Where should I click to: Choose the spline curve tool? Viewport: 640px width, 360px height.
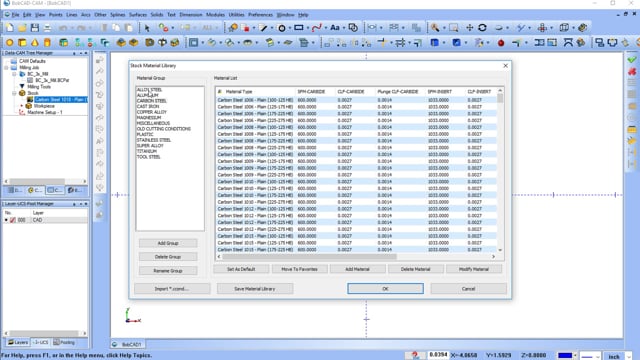click(x=316, y=28)
